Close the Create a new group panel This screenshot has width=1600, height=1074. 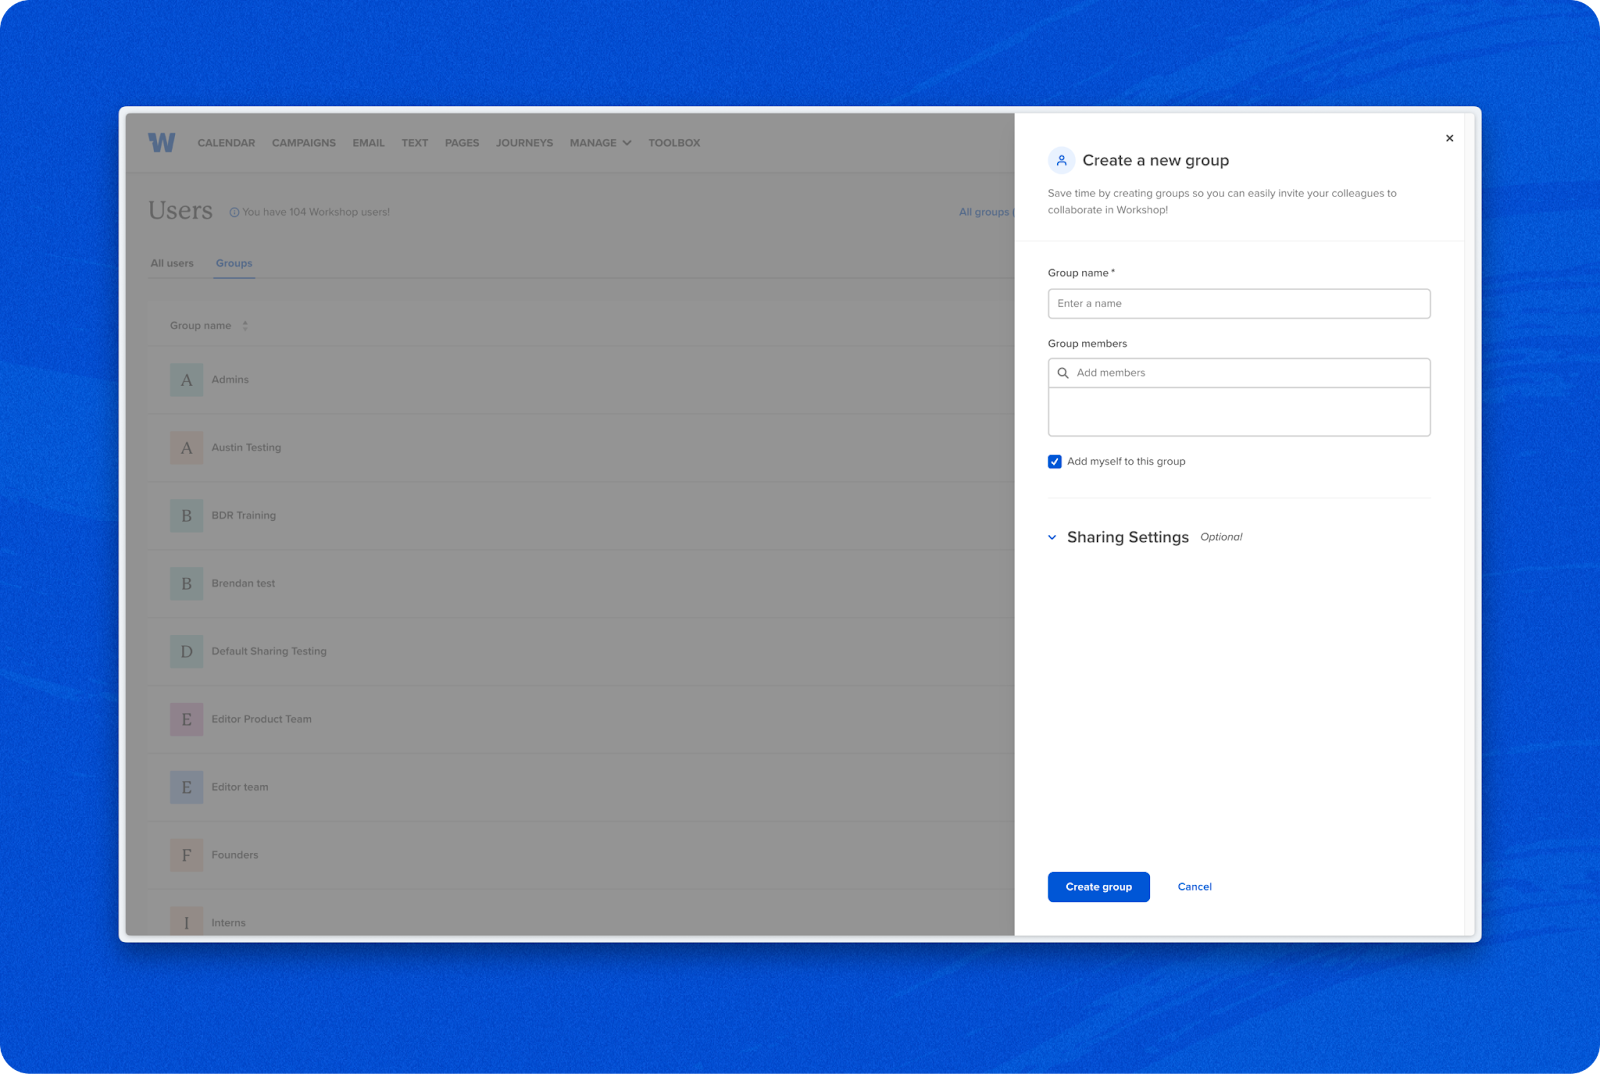point(1449,138)
